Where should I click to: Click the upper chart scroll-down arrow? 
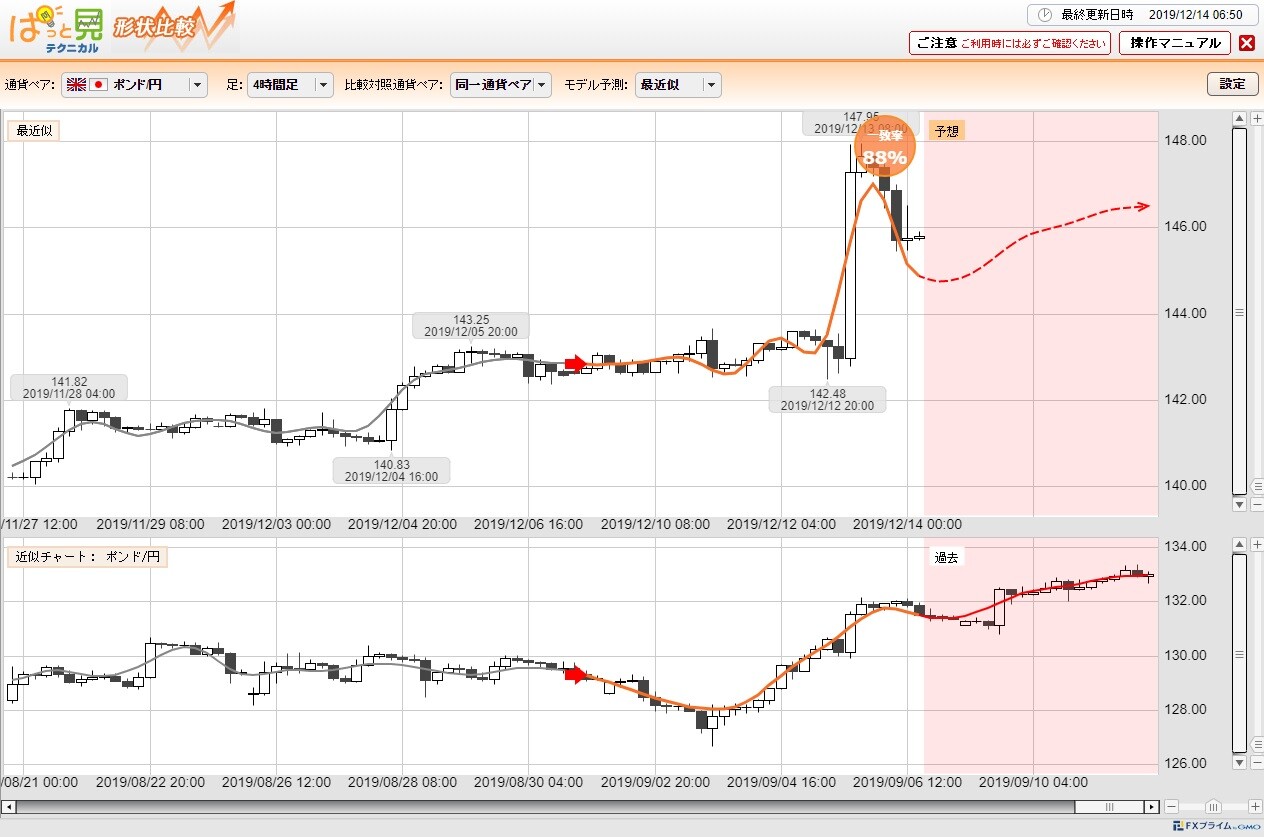pyautogui.click(x=1240, y=505)
